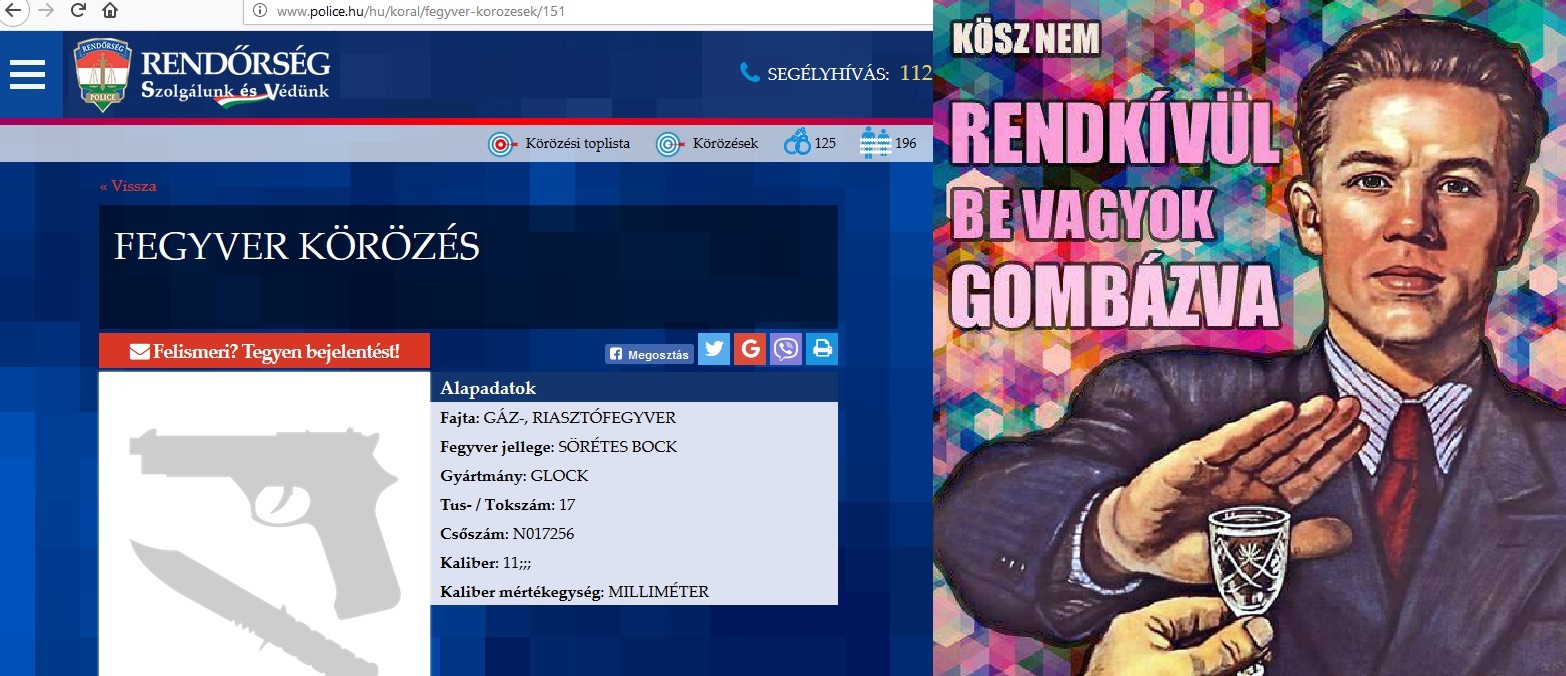Open the people icon showing 196
Viewport: 1566px width, 676px height.
[875, 143]
